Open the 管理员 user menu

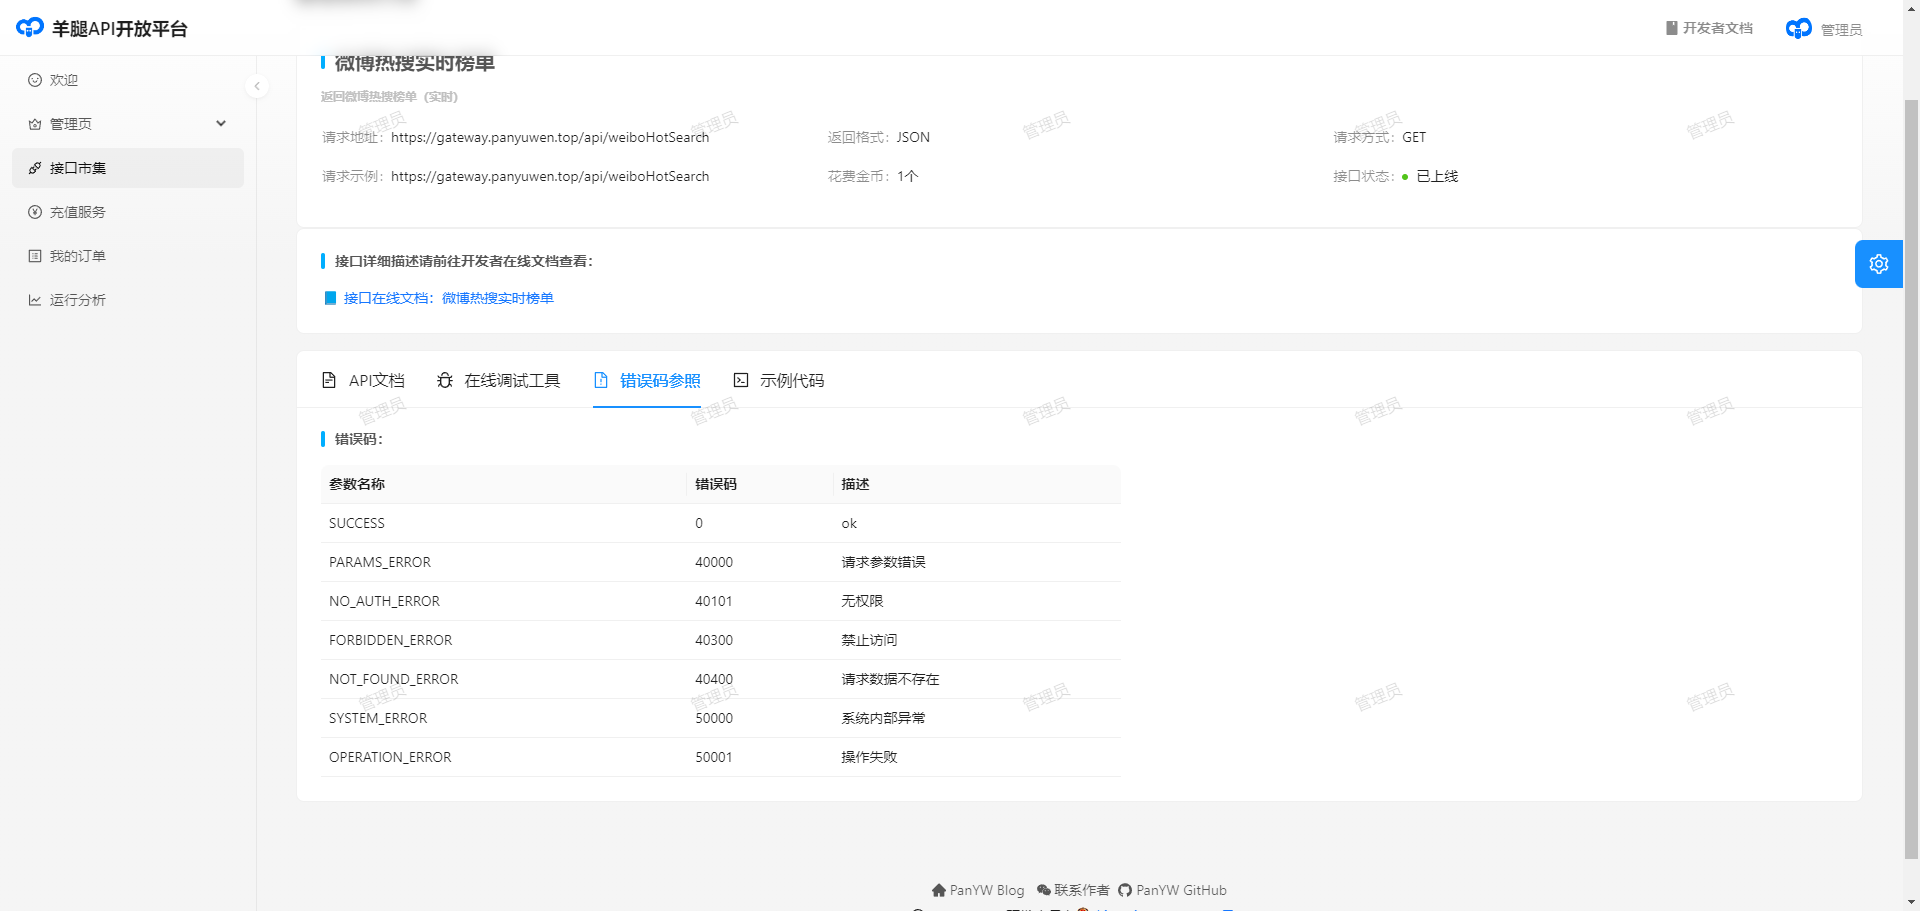(x=1840, y=30)
